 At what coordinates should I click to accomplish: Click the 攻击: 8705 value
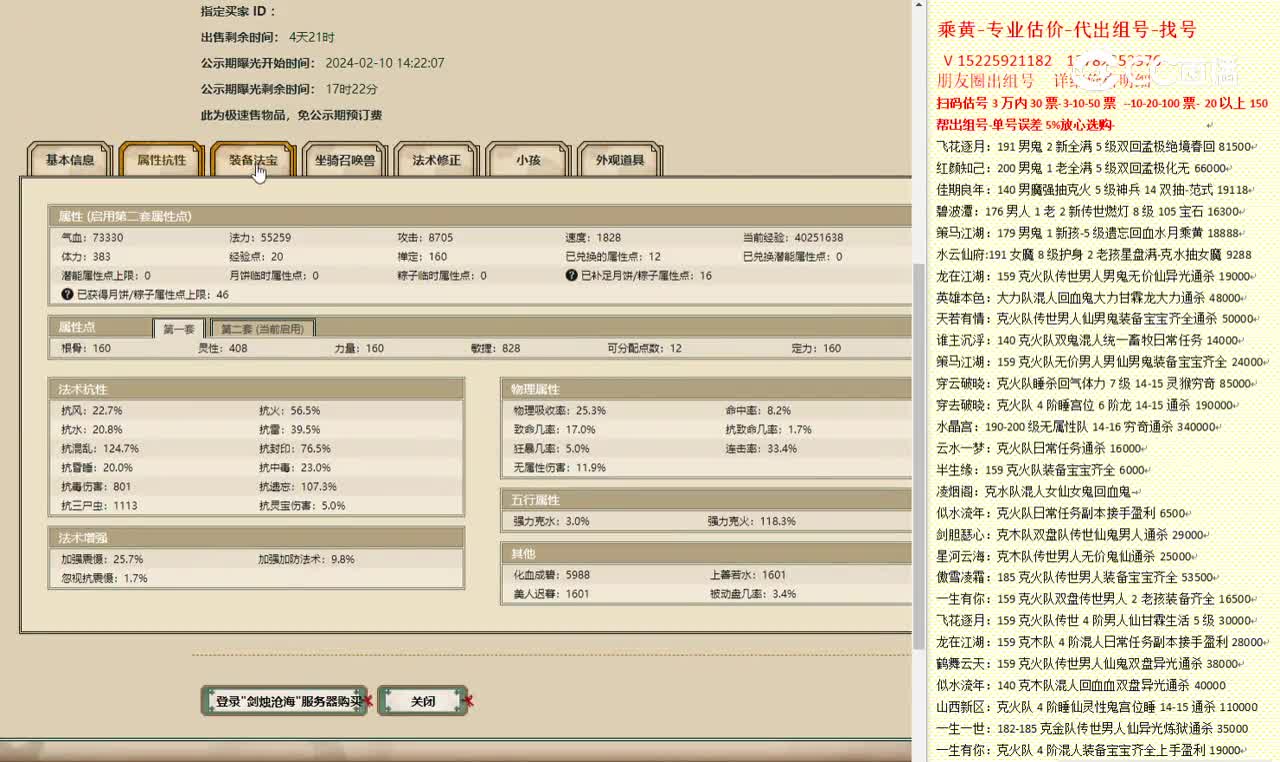point(425,238)
